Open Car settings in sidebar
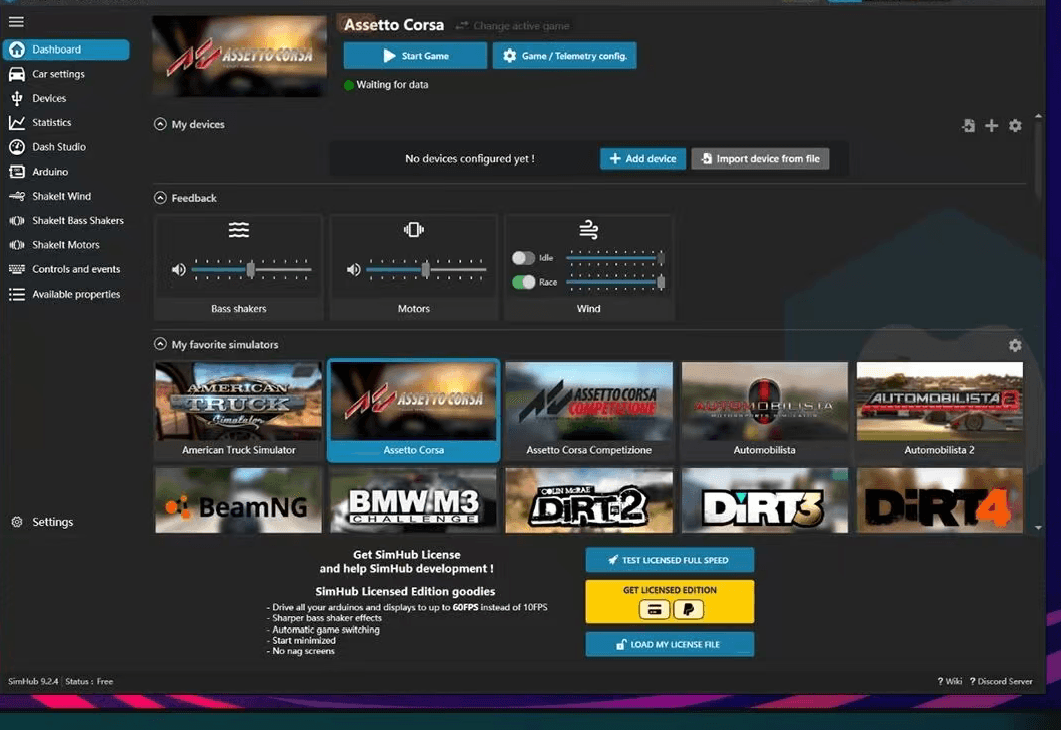 [x=58, y=74]
